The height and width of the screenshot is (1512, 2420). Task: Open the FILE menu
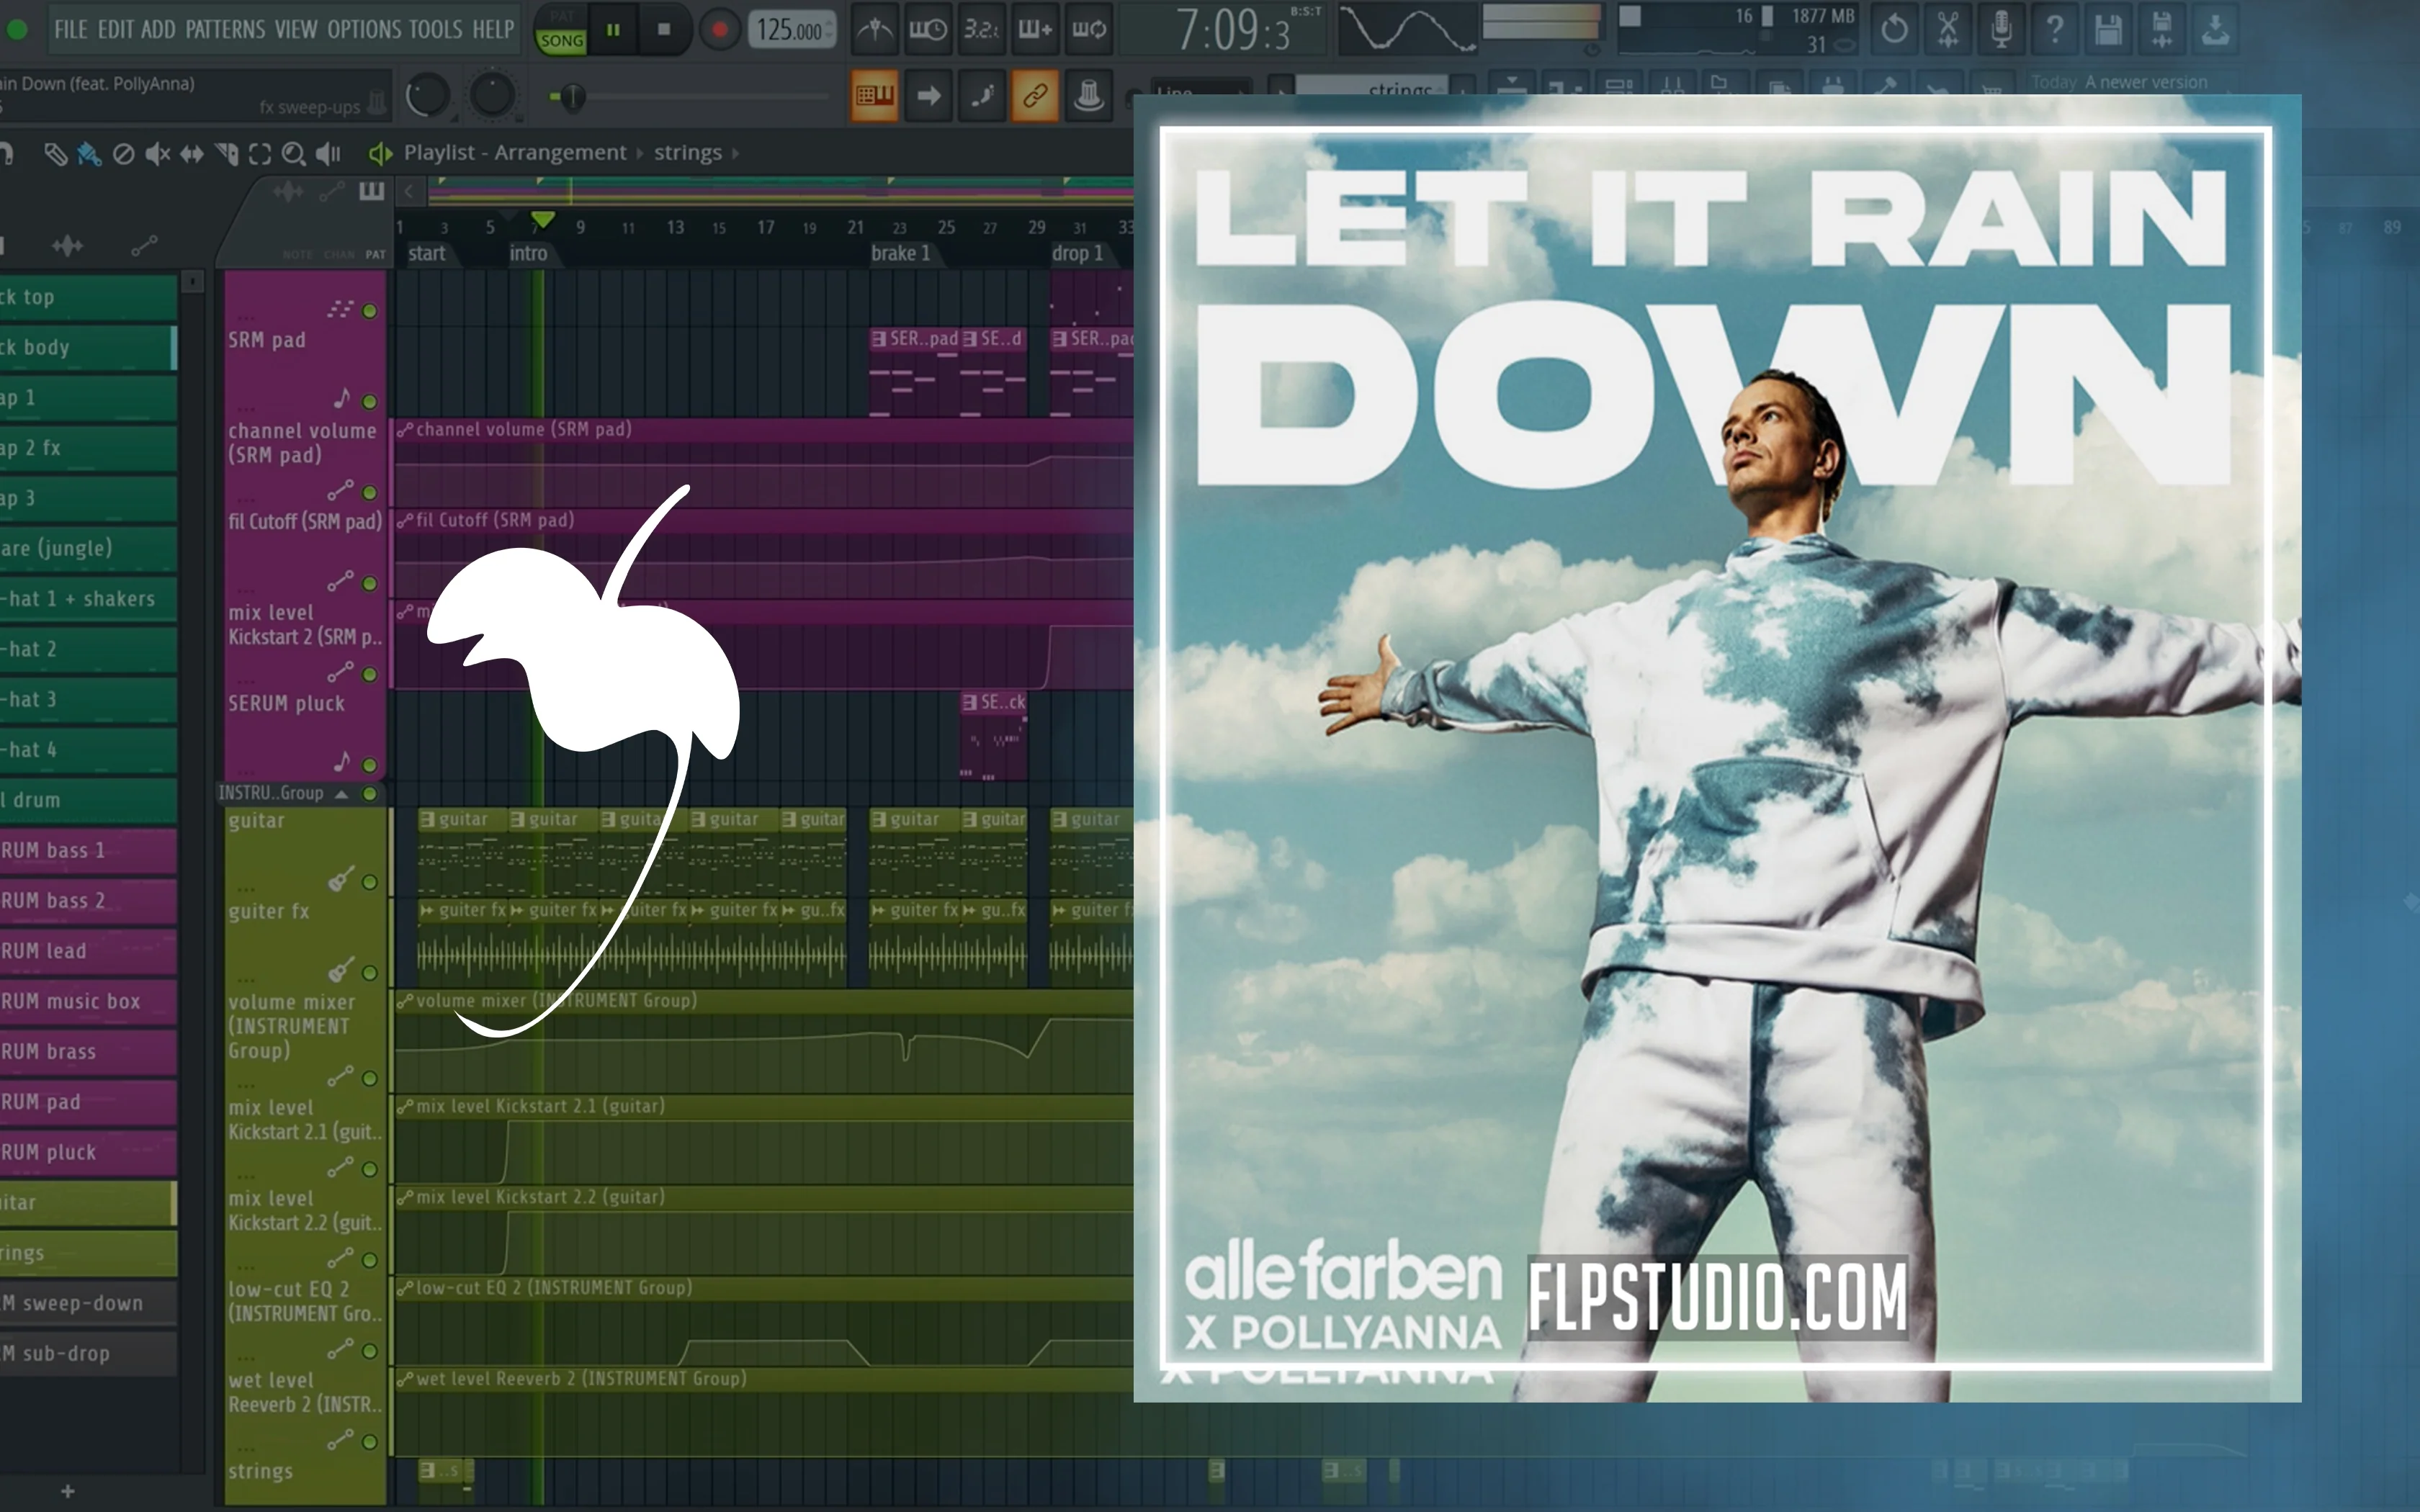pos(71,29)
